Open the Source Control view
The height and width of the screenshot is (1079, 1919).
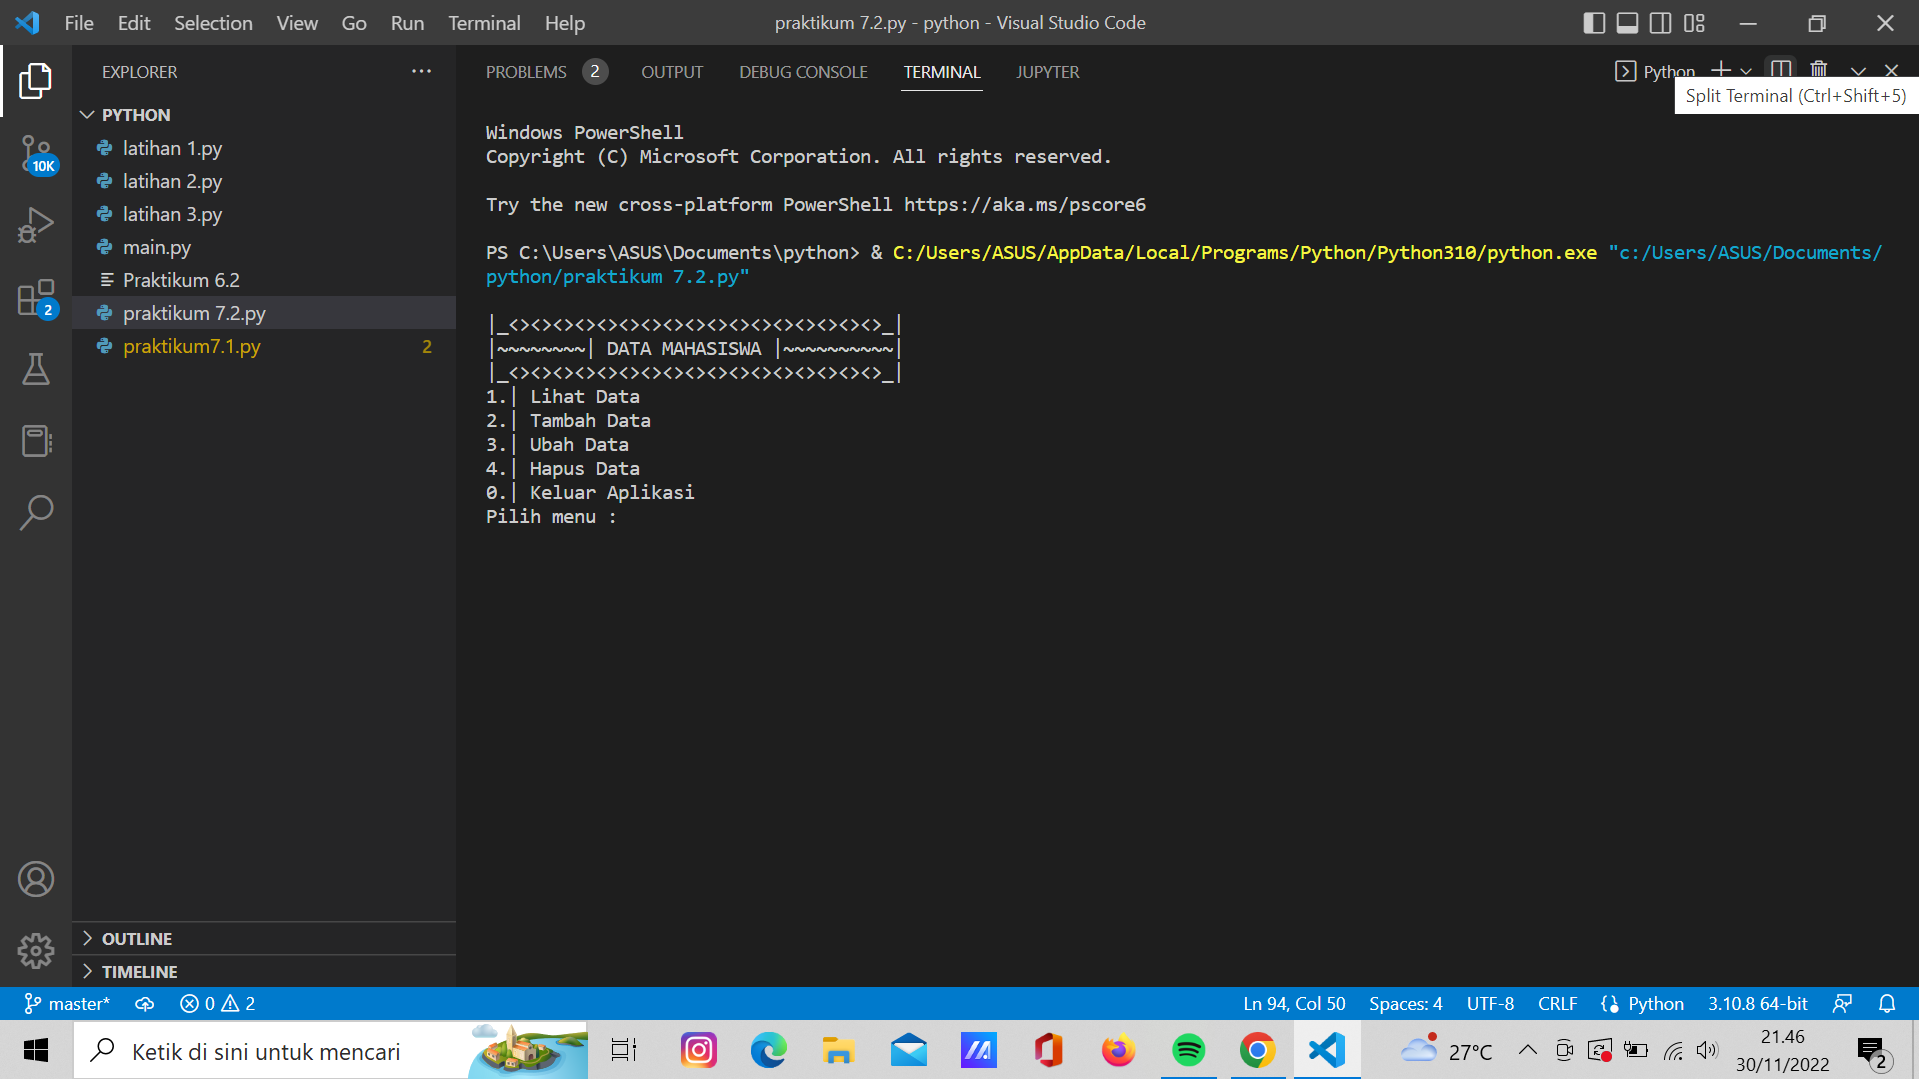pyautogui.click(x=36, y=155)
